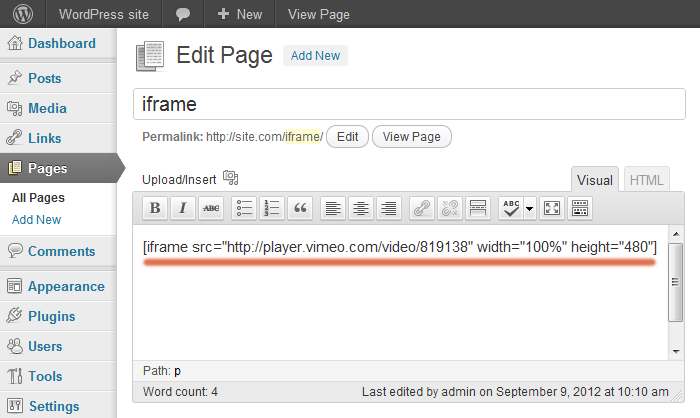The width and height of the screenshot is (700, 418).
Task: Click the Add Media upload icon
Action: 231,178
